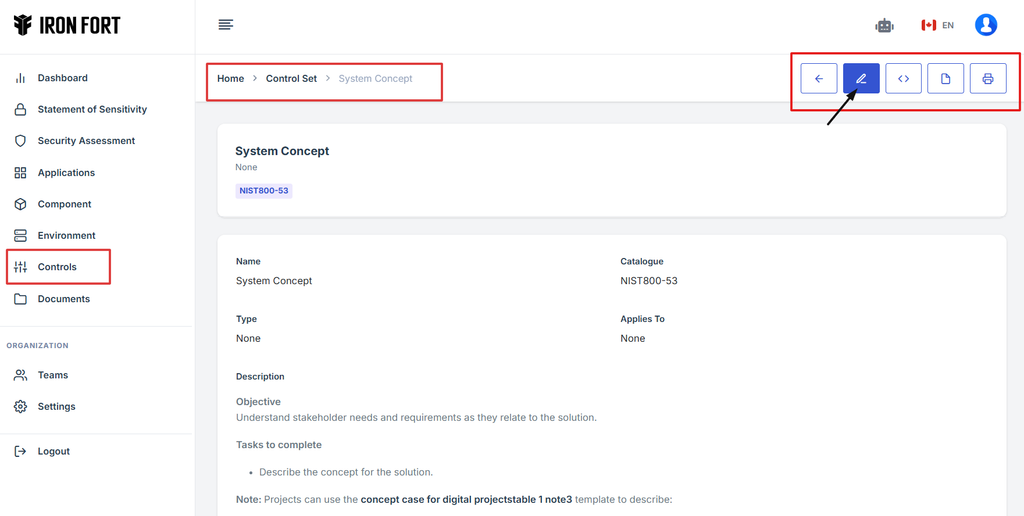Select Security Assessment in sidebar
1024x516 pixels.
pyautogui.click(x=86, y=141)
